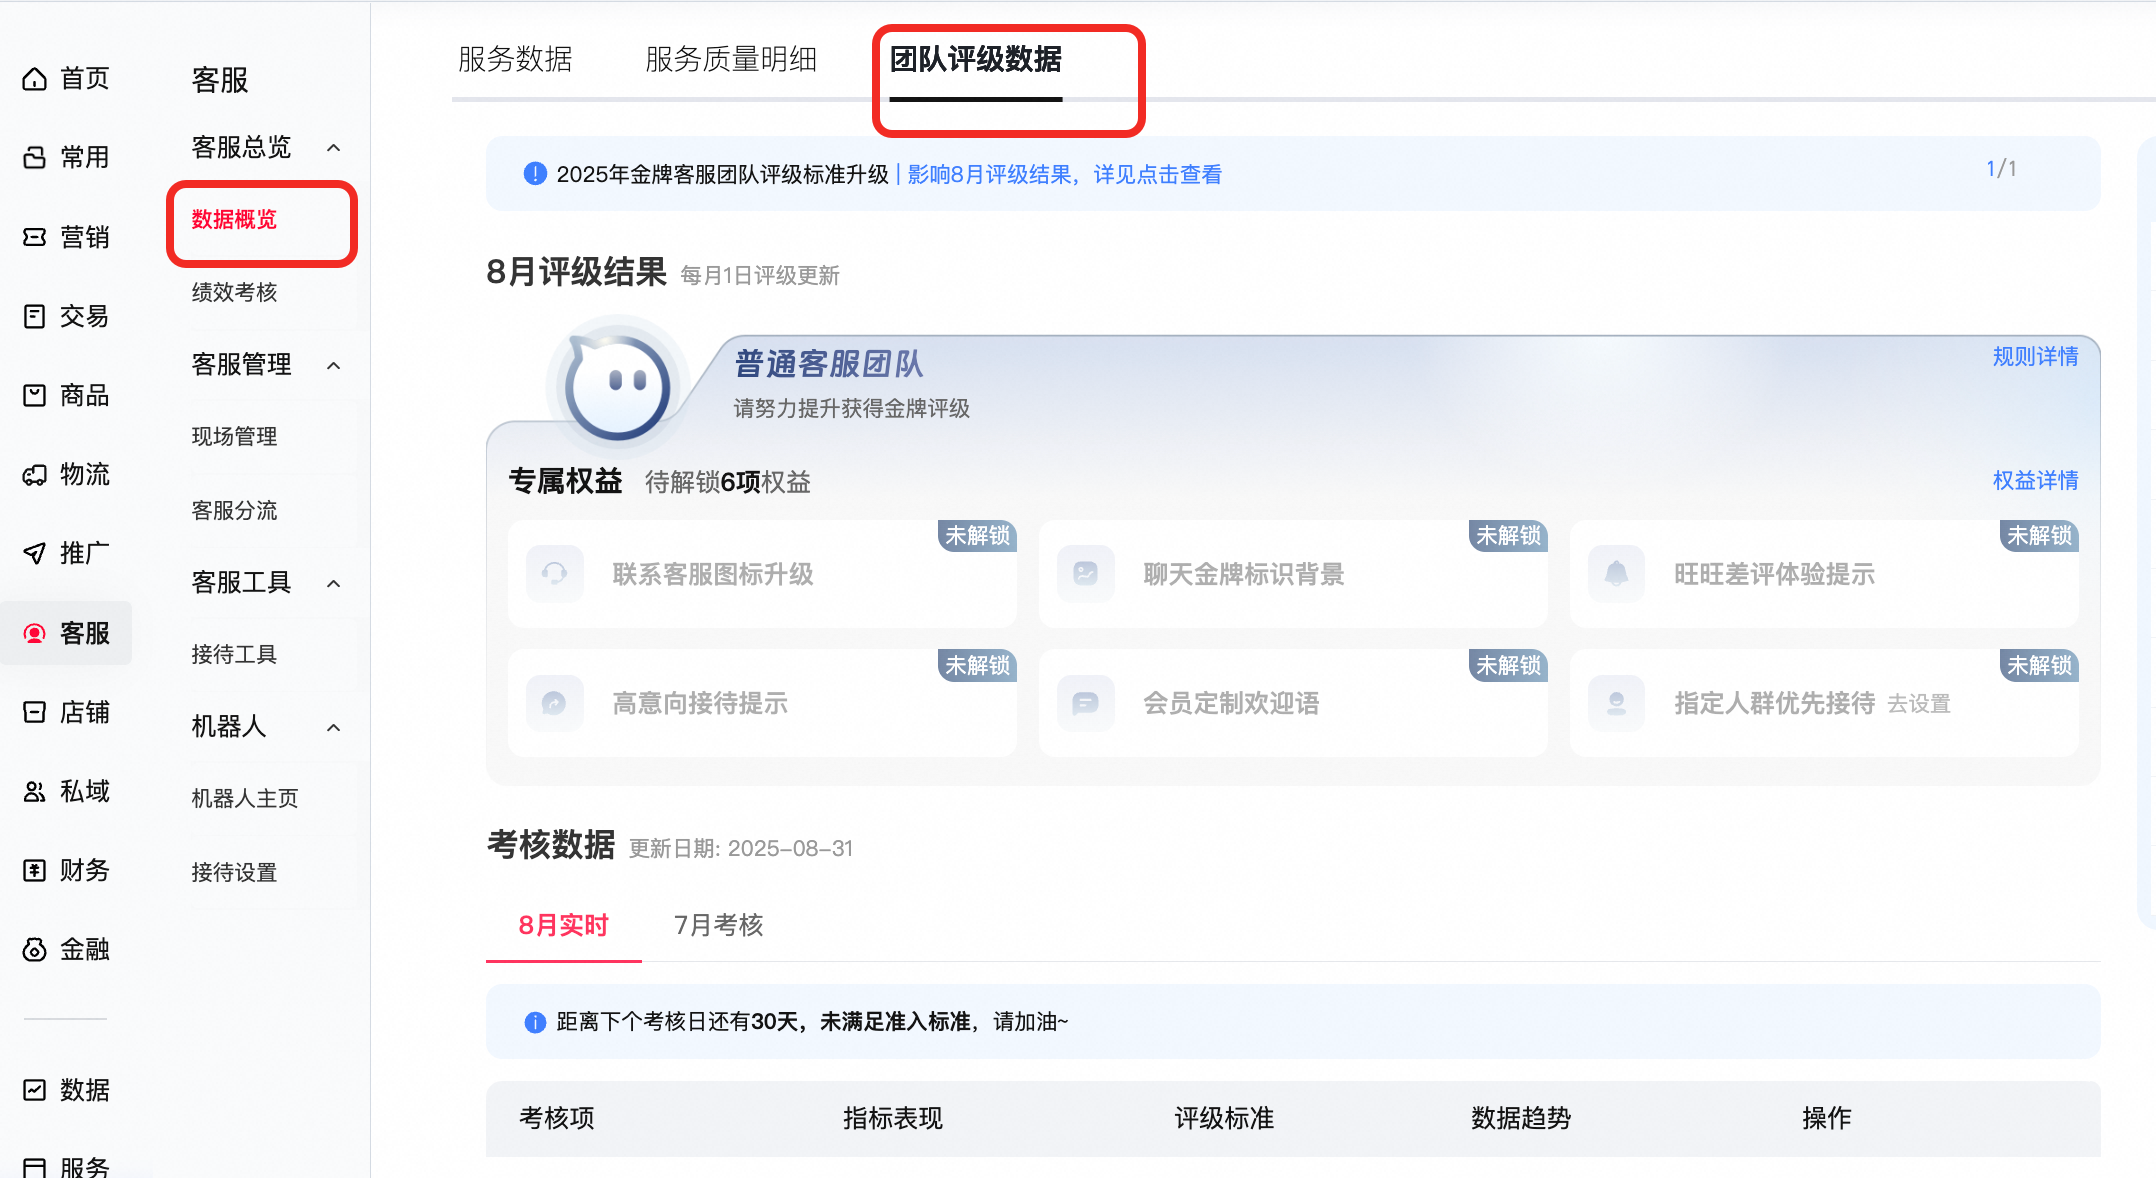Click the 评级标准 column header
The width and height of the screenshot is (2156, 1178).
[x=1224, y=1118]
